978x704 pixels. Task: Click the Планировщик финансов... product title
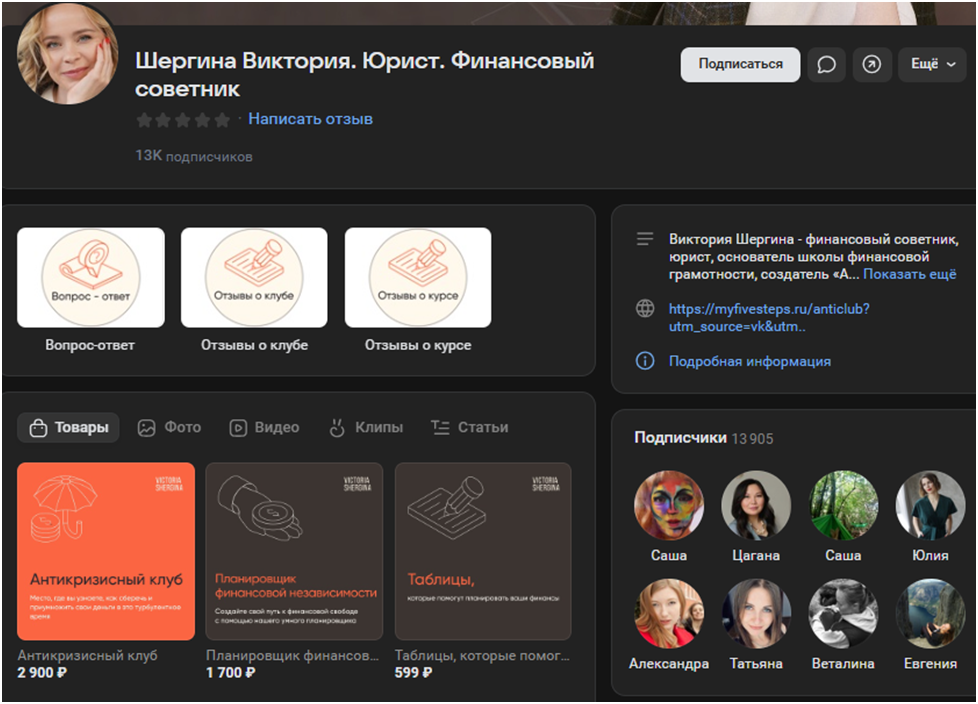click(x=293, y=655)
